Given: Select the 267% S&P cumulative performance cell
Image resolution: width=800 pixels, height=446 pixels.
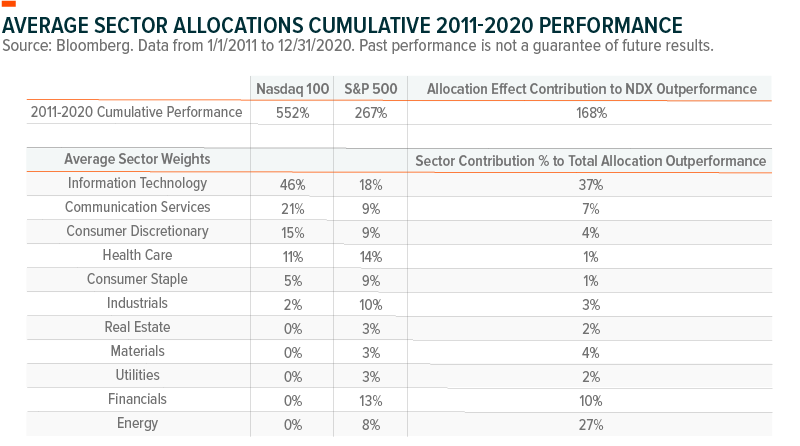Looking at the screenshot, I should (x=370, y=113).
